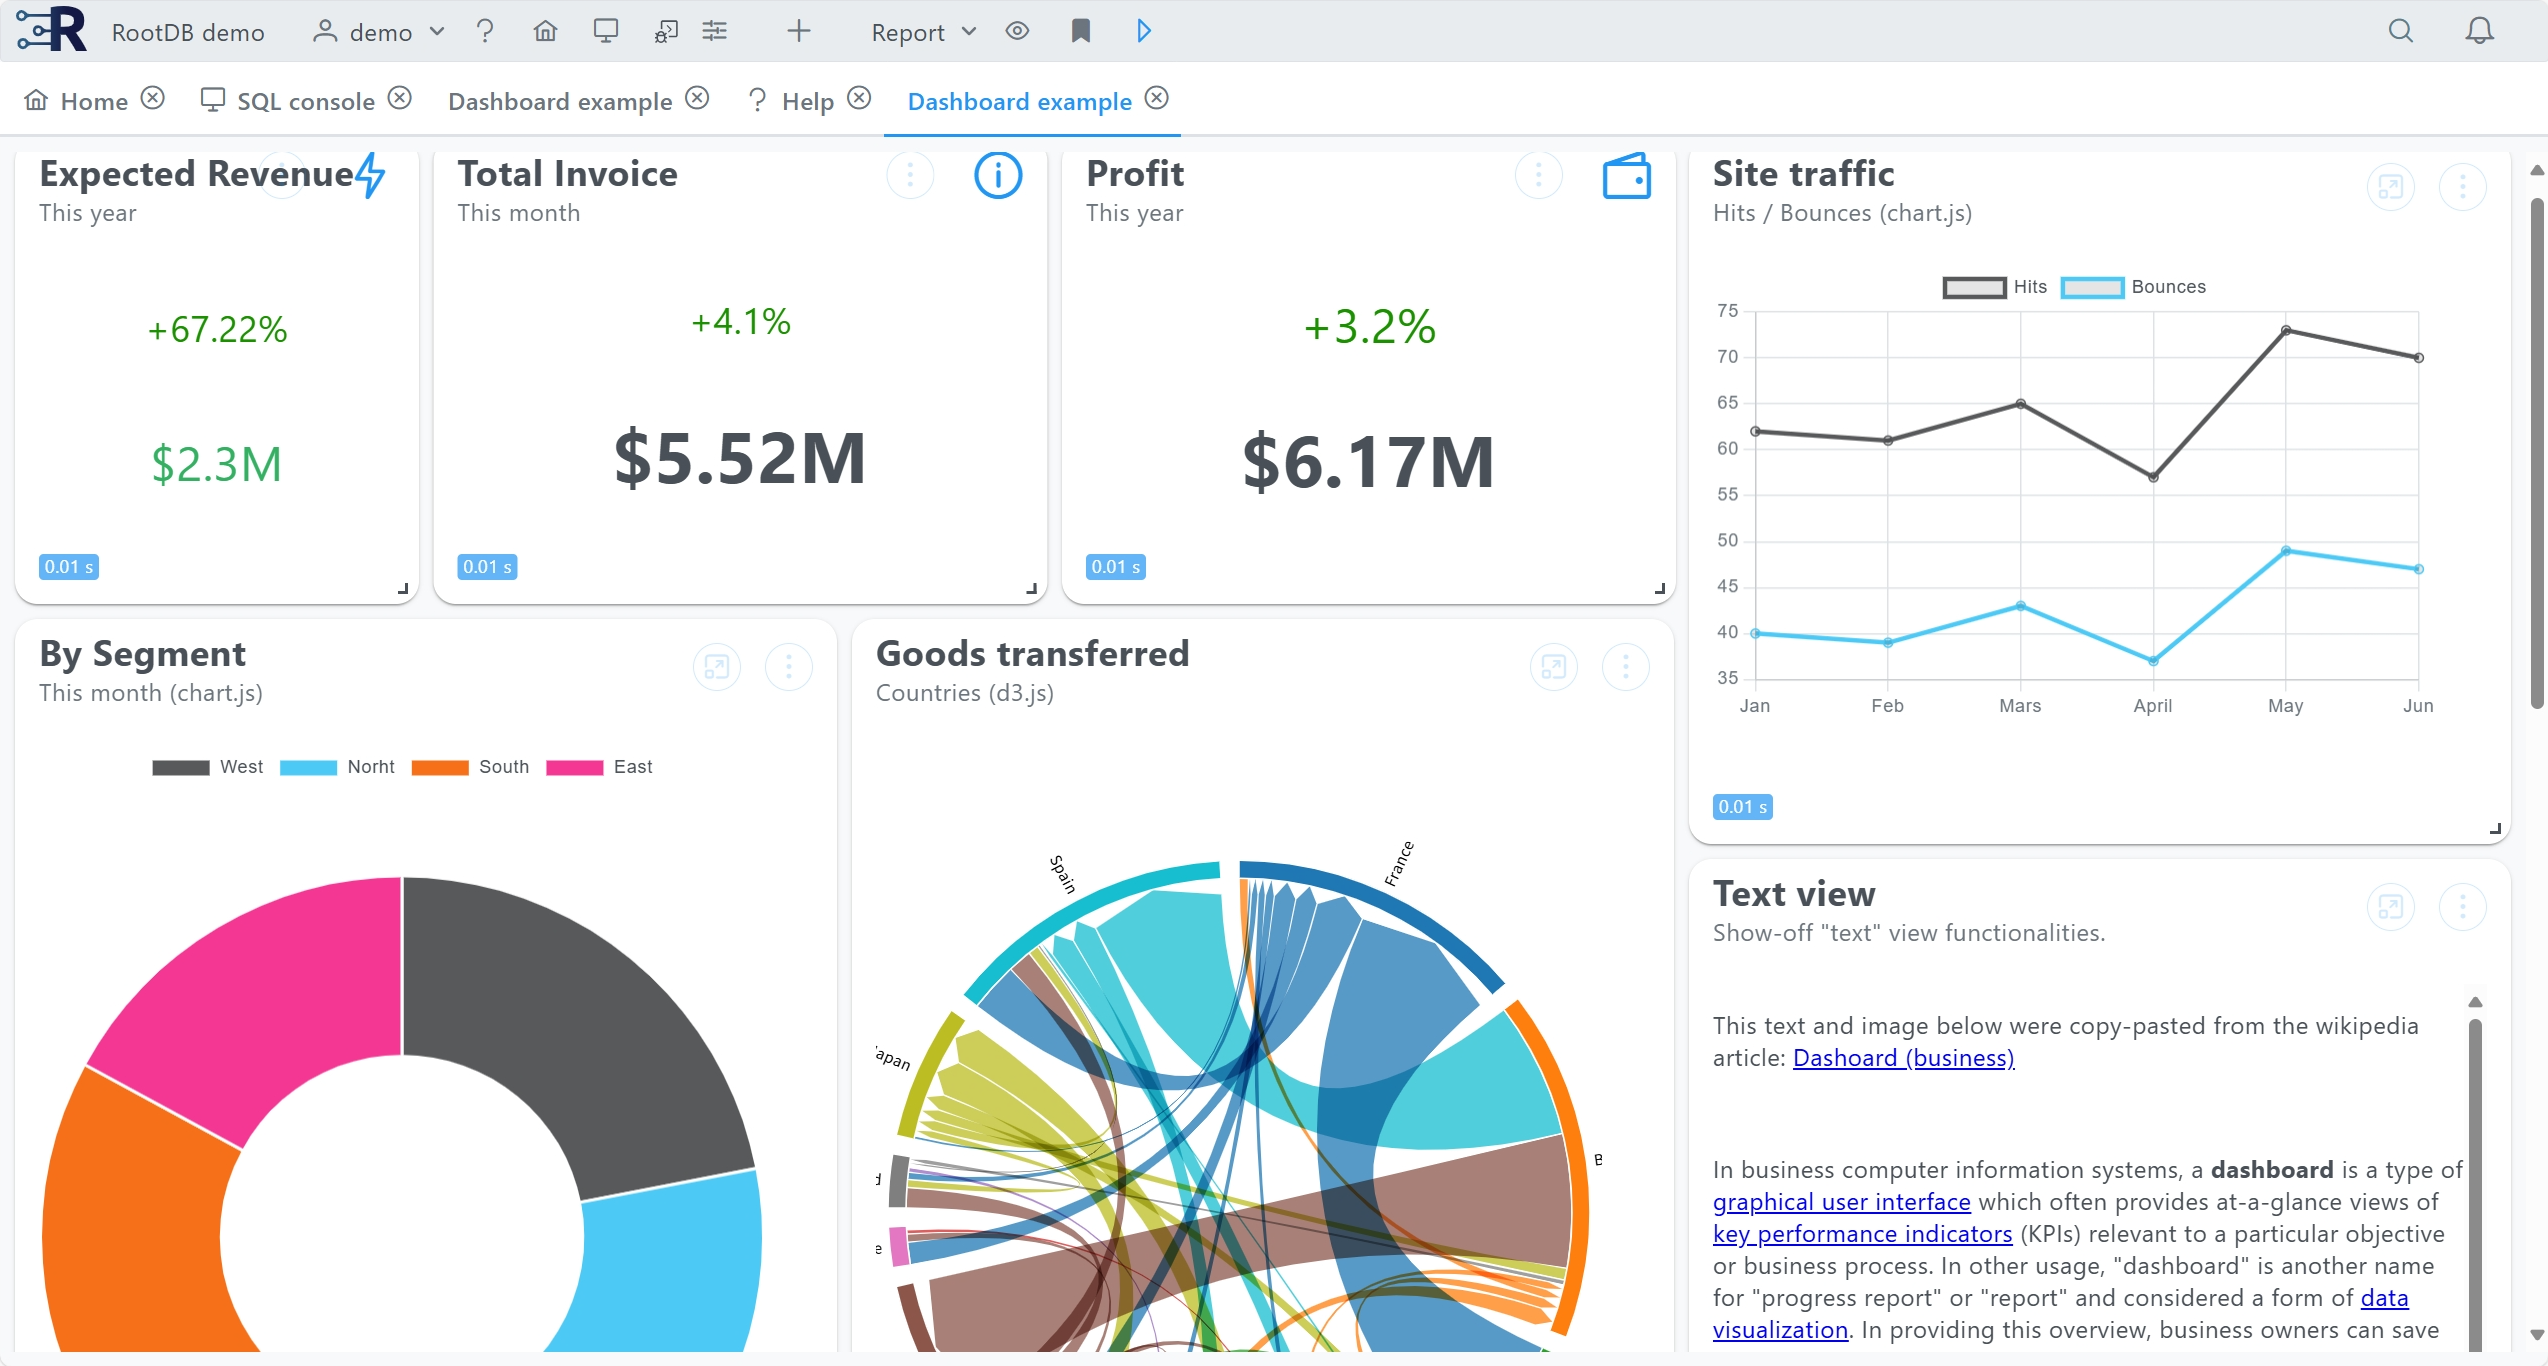Screen dimensions: 2548x1366
Task: Close the SQL console tab
Action: tap(399, 98)
